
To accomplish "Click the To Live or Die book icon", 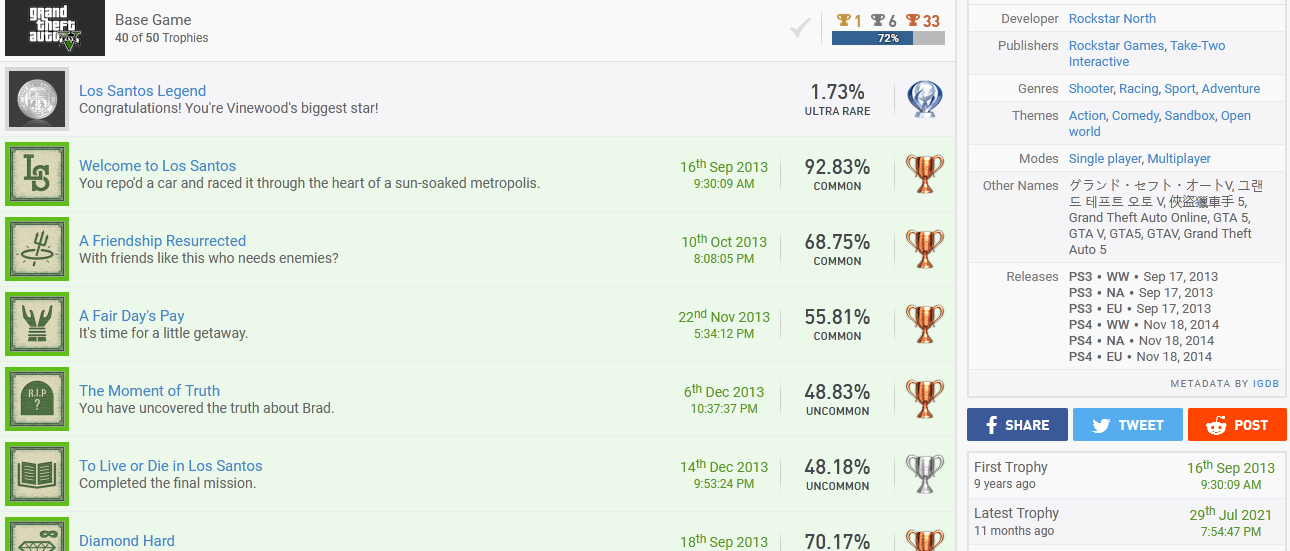I will [37, 474].
